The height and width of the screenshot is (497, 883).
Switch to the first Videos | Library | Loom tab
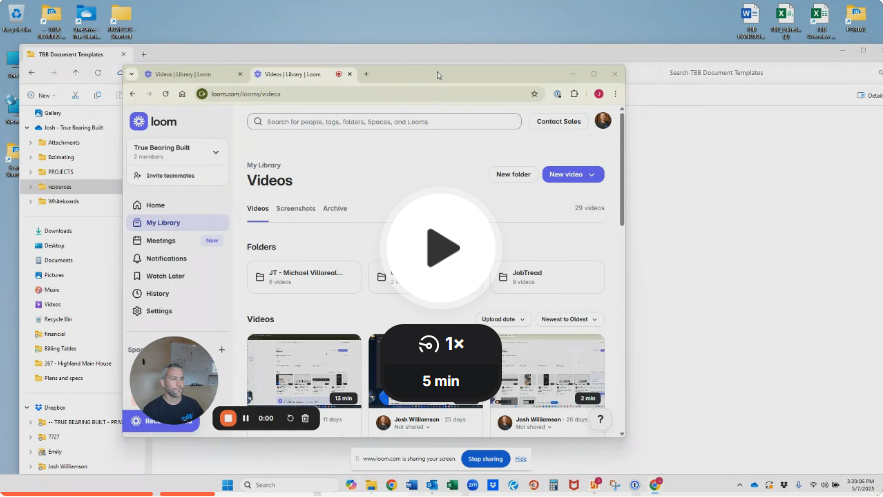pyautogui.click(x=194, y=74)
